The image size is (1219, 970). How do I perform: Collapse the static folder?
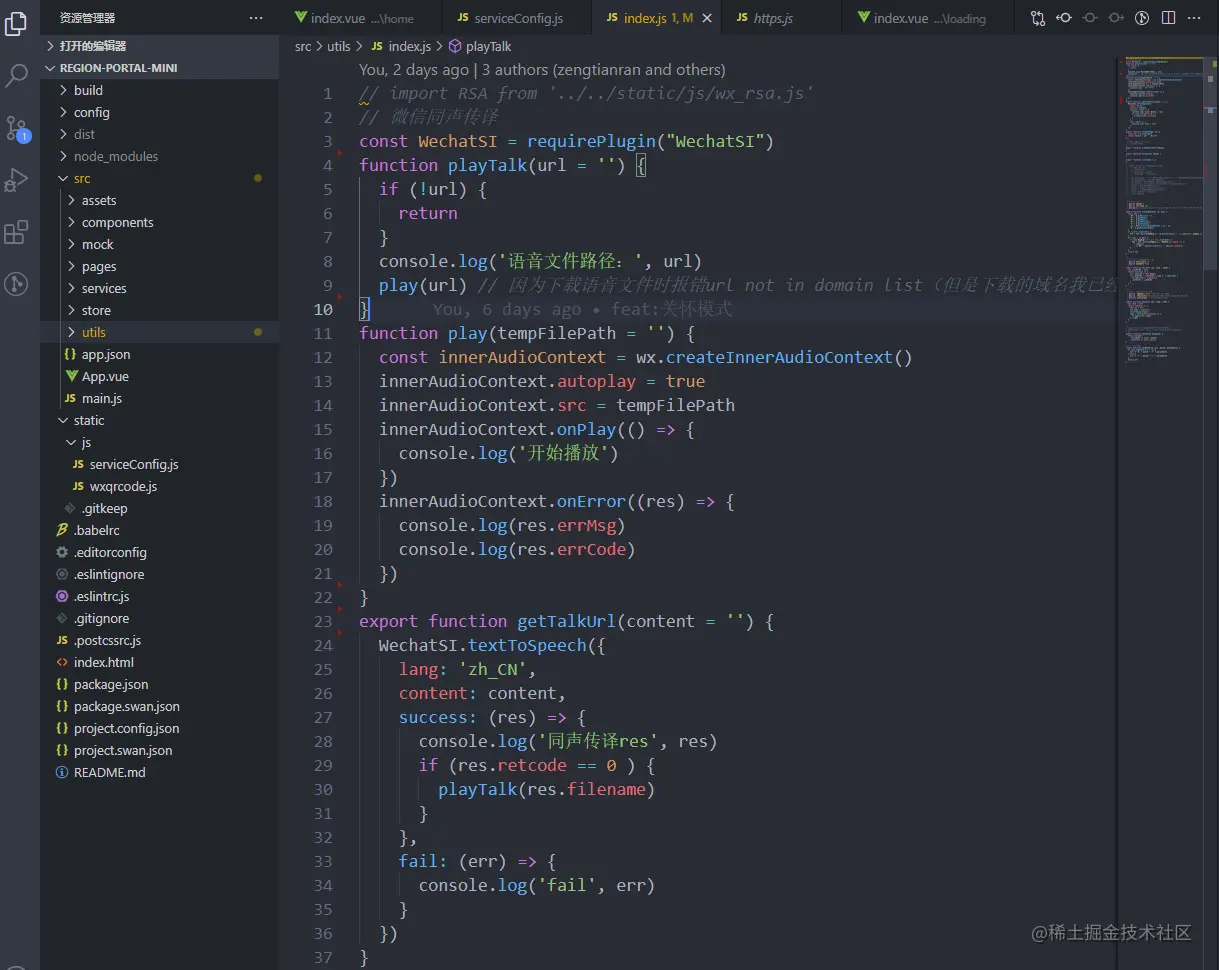(x=159, y=420)
